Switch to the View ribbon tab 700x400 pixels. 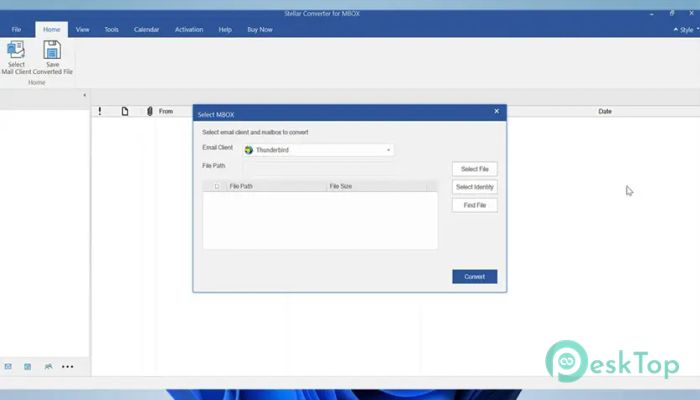[x=82, y=29]
